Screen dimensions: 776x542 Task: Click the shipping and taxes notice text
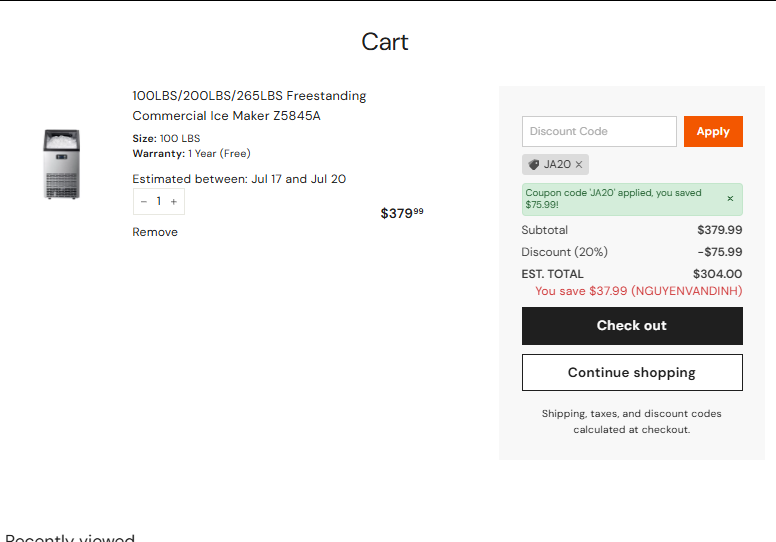coord(631,422)
